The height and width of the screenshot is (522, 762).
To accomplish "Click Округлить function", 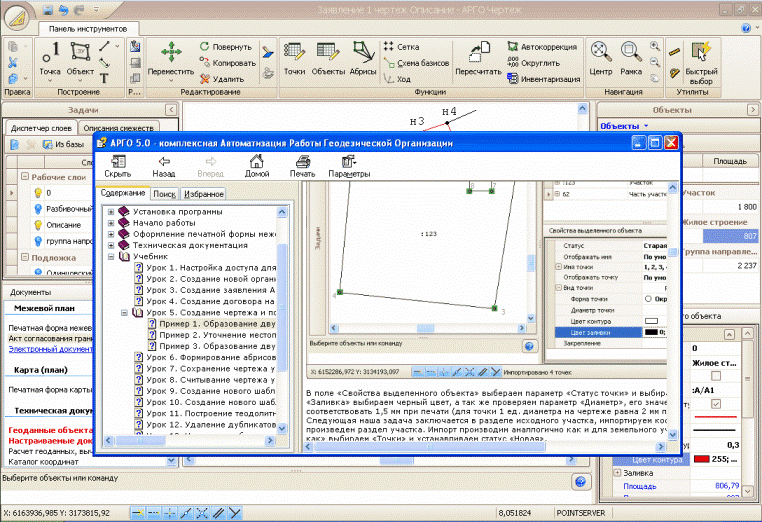I will click(534, 63).
